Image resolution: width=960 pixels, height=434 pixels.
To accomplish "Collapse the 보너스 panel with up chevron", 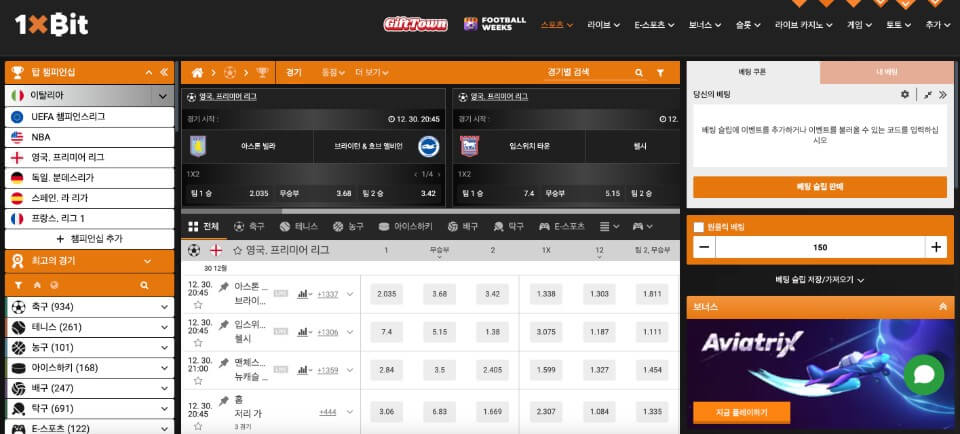I will [942, 307].
